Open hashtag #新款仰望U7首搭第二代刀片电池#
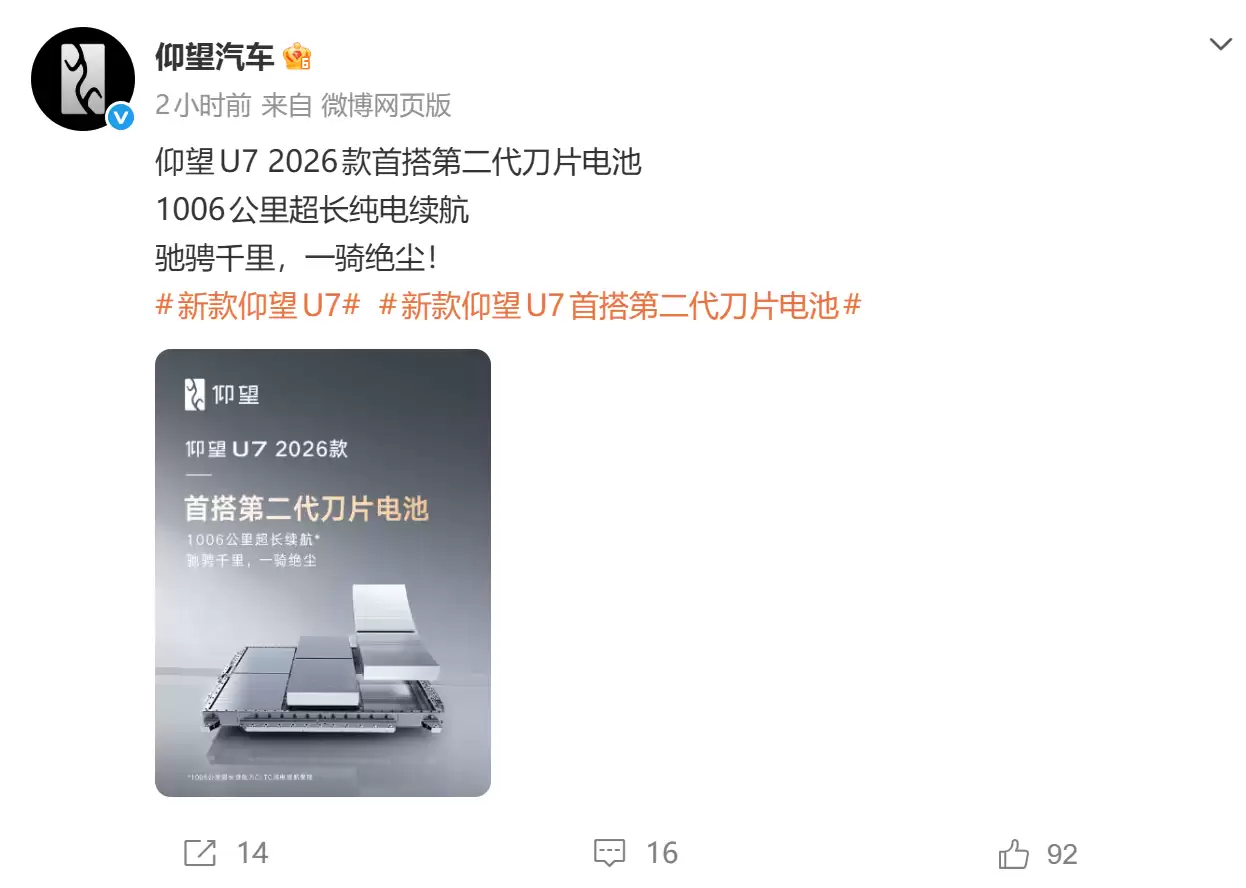The image size is (1246, 888). coord(621,306)
